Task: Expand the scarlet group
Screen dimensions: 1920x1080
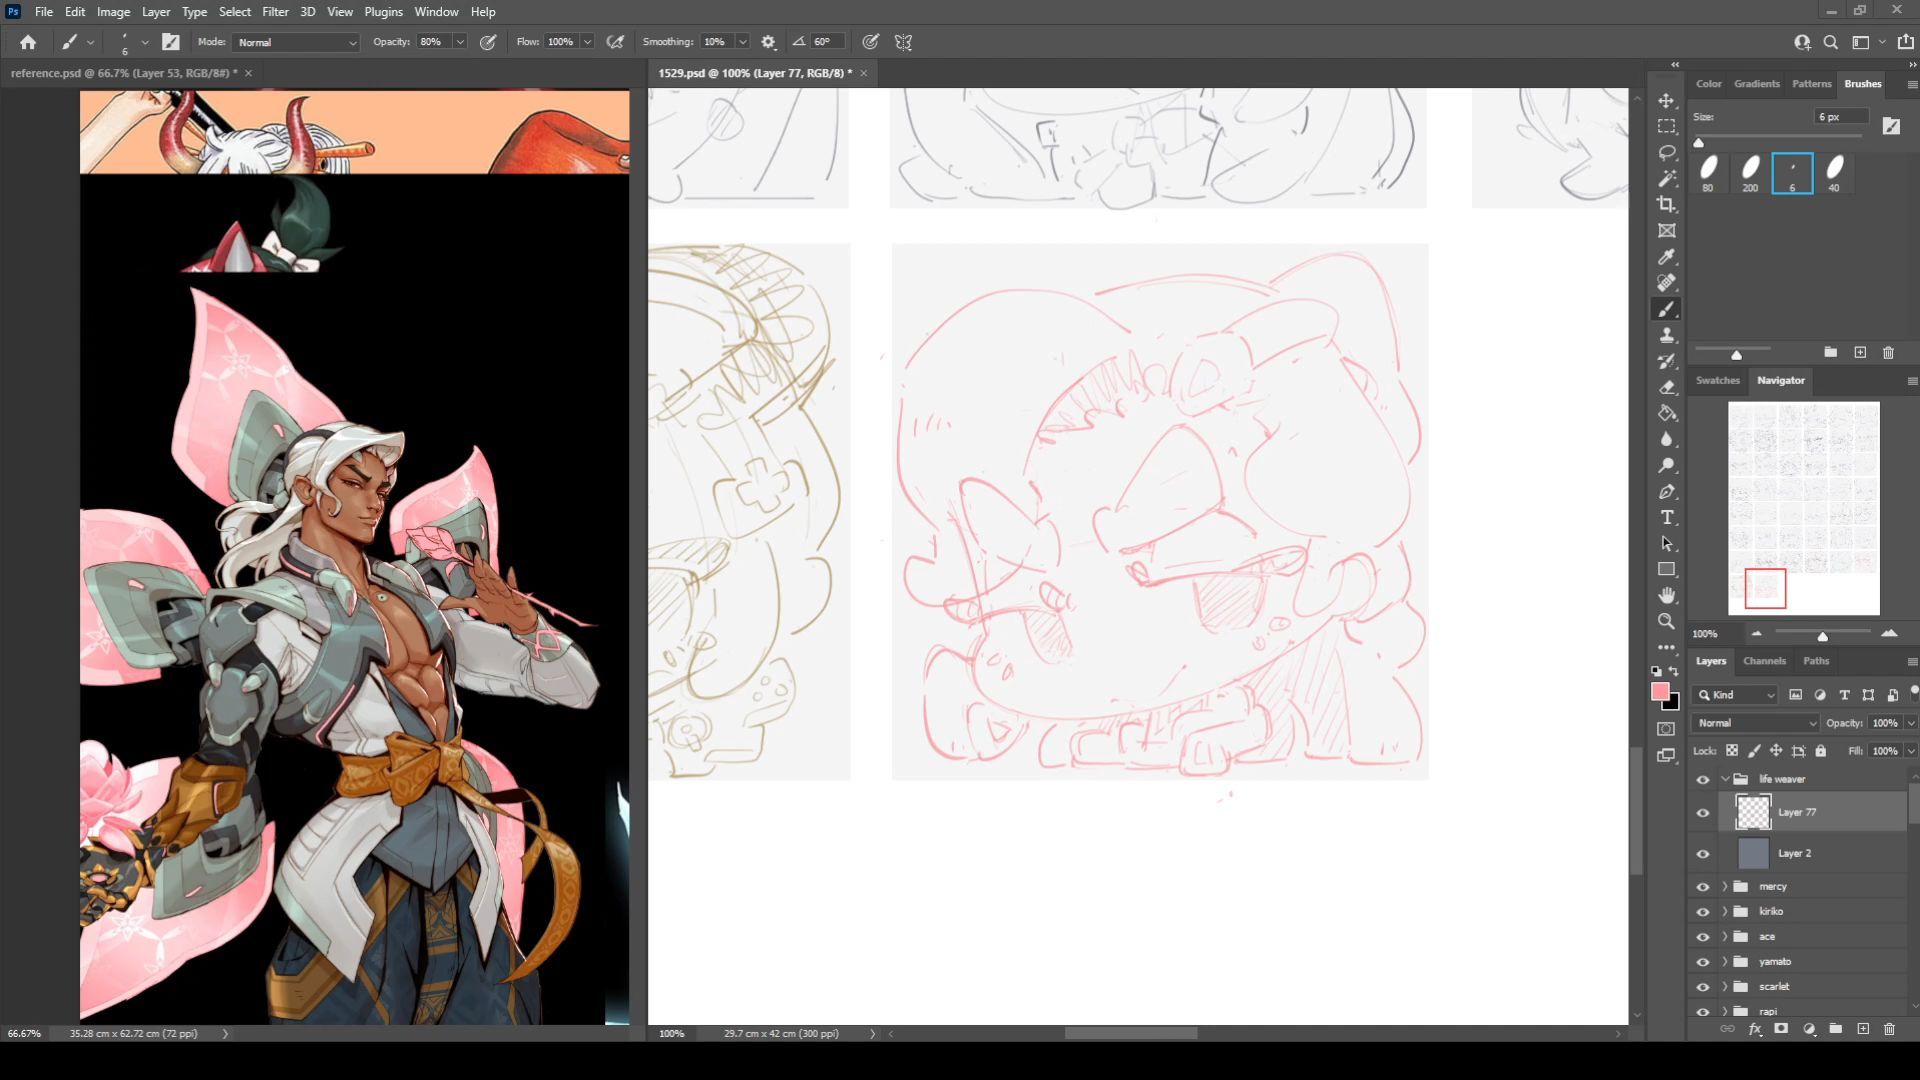Action: 1725,987
